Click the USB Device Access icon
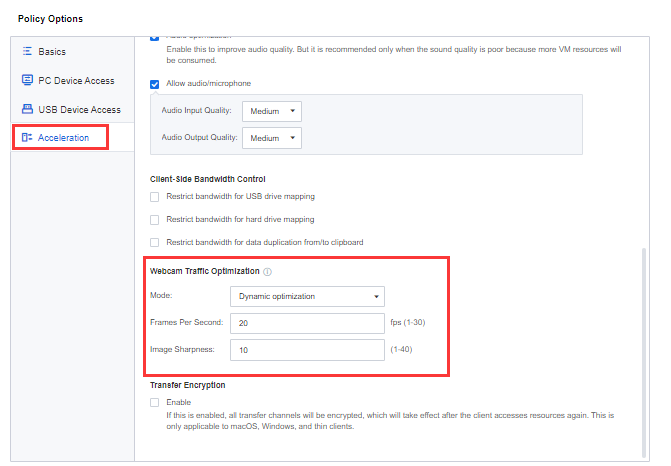This screenshot has width=671, height=466. 27,109
